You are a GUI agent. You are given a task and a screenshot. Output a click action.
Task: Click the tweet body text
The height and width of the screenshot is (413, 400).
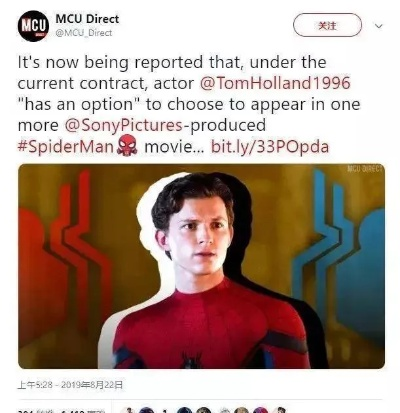point(189,104)
